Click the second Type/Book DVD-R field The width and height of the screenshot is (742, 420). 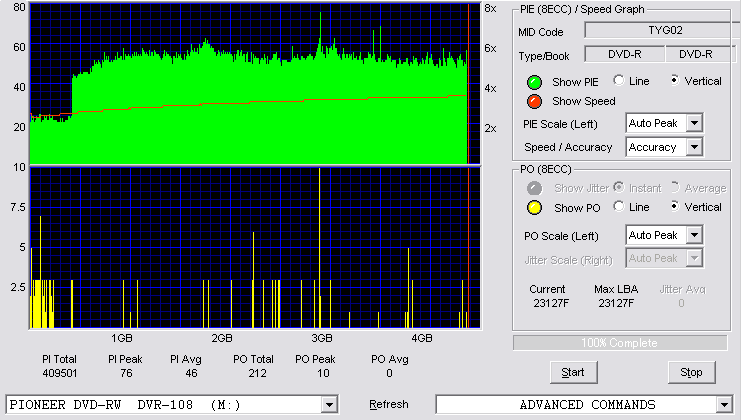tap(700, 54)
